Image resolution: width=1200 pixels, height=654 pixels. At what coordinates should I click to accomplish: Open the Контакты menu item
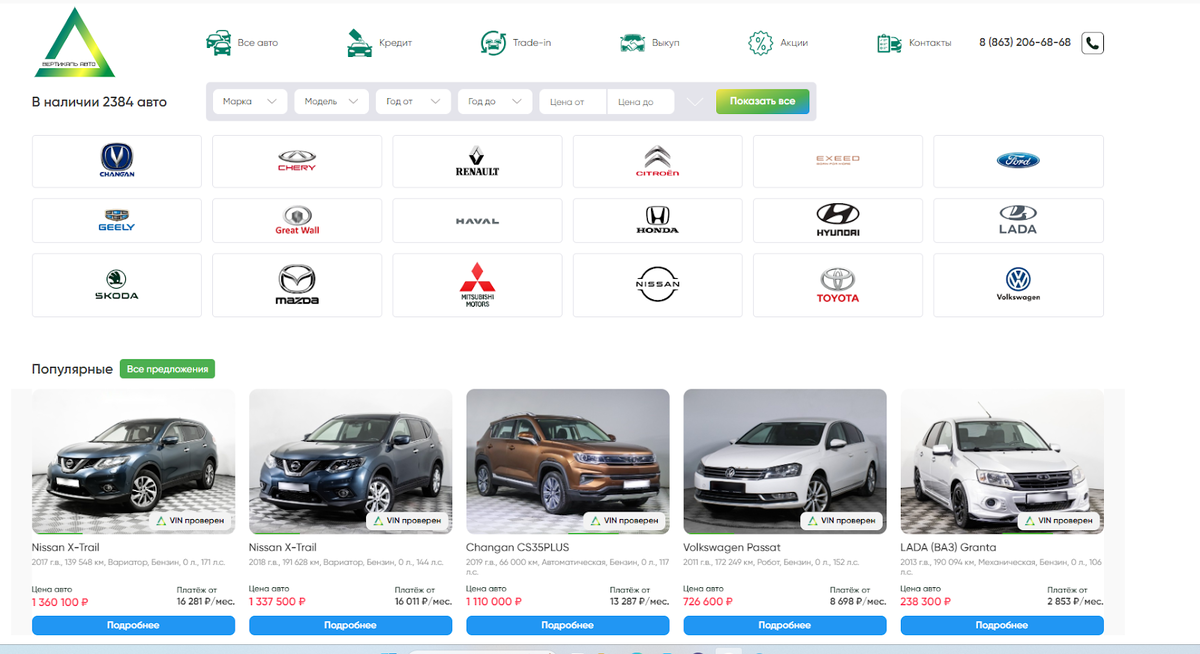coord(914,43)
